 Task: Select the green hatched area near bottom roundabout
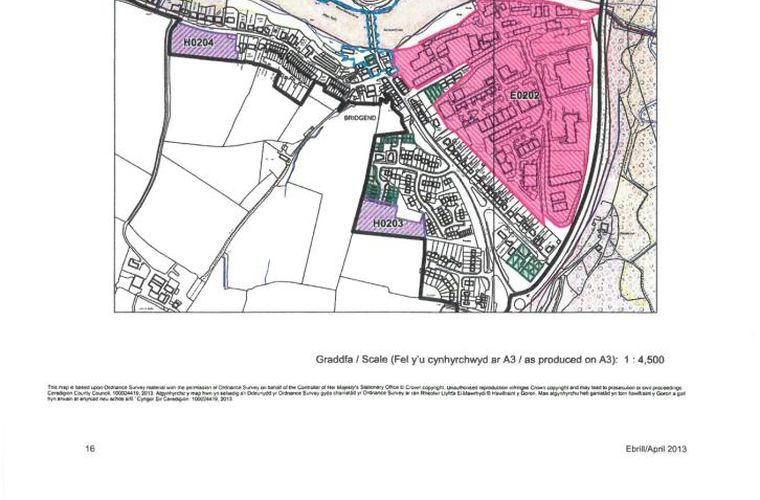coord(524,260)
